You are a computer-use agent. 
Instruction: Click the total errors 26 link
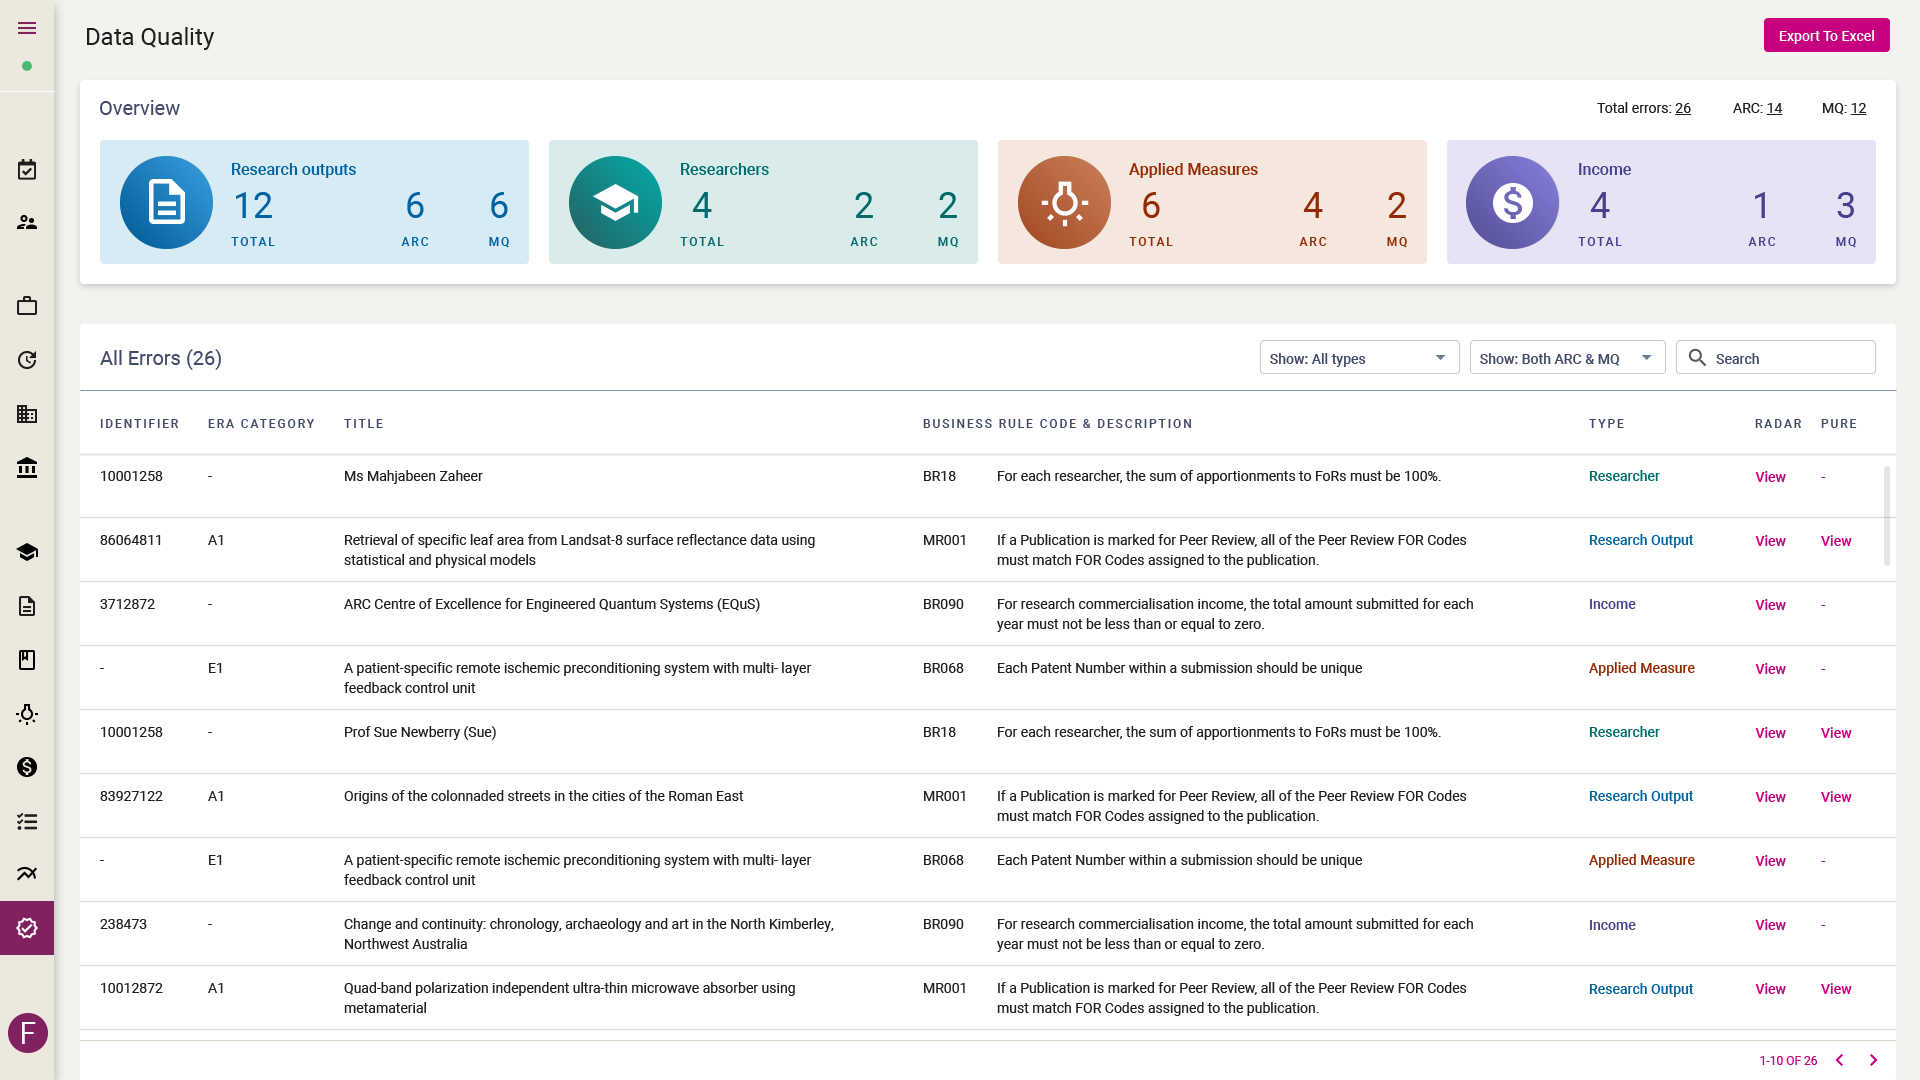click(x=1683, y=108)
